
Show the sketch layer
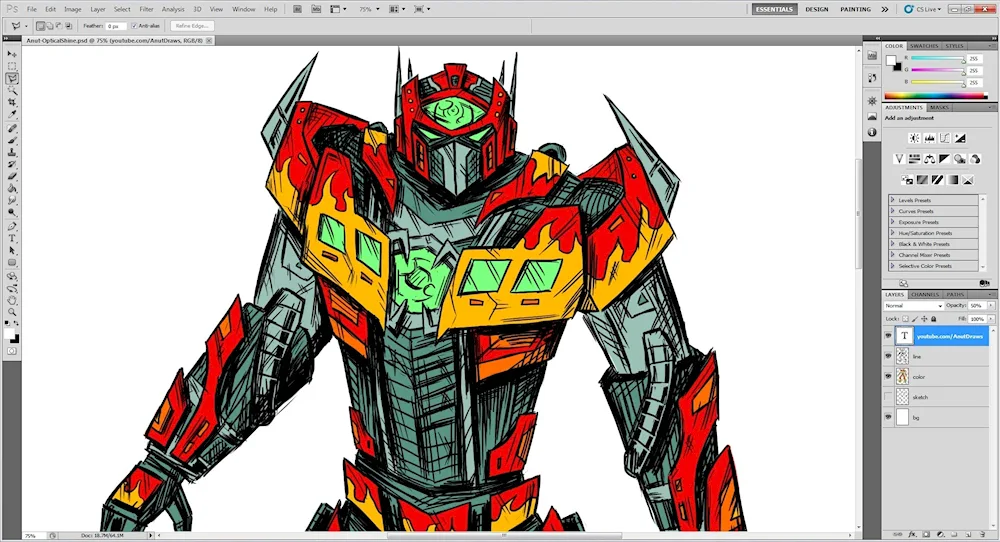(888, 397)
